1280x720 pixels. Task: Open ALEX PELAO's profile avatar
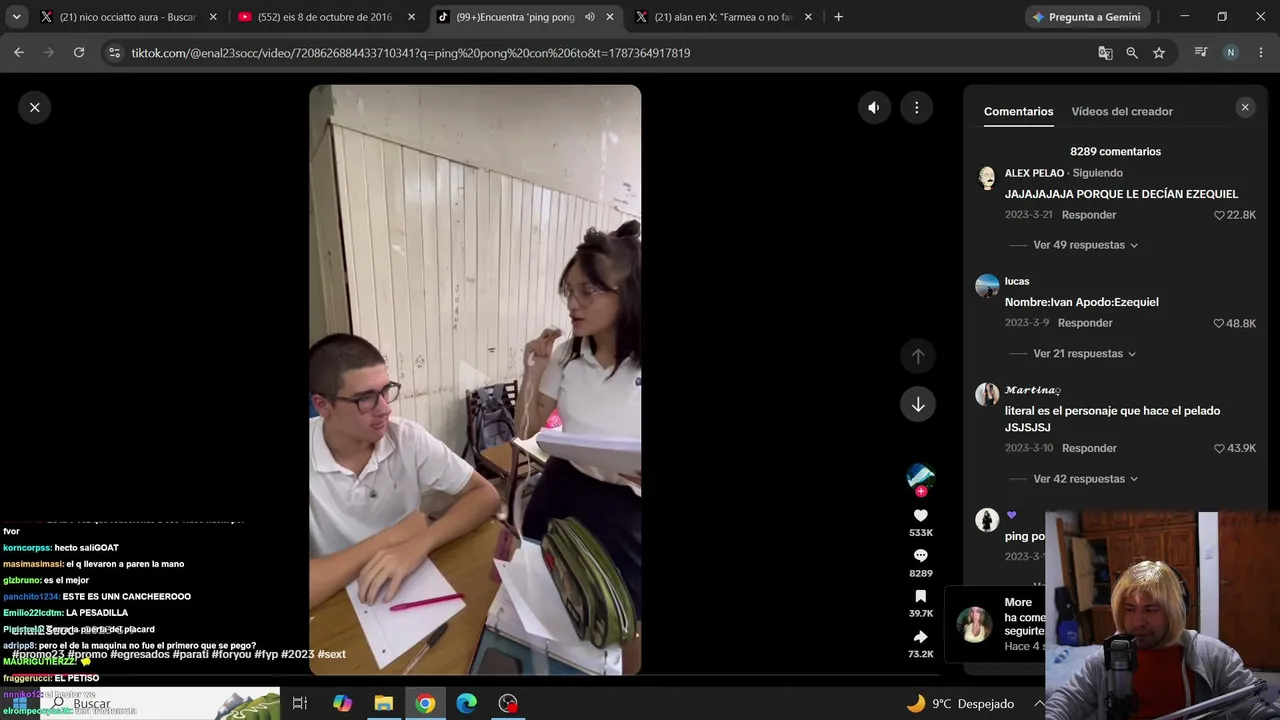pyautogui.click(x=987, y=178)
